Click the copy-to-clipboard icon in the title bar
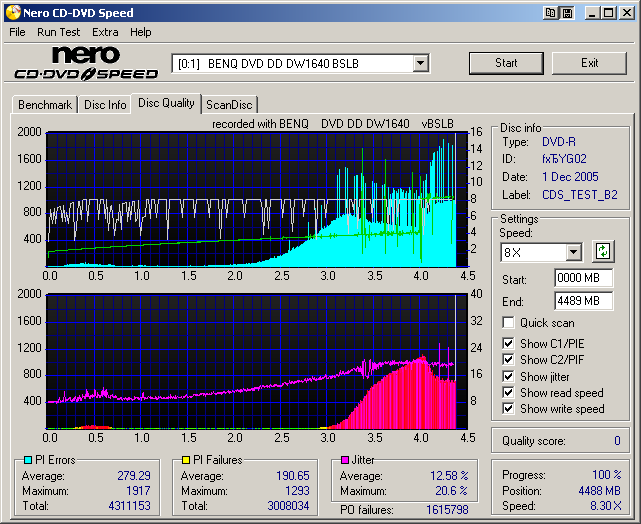 click(x=552, y=12)
